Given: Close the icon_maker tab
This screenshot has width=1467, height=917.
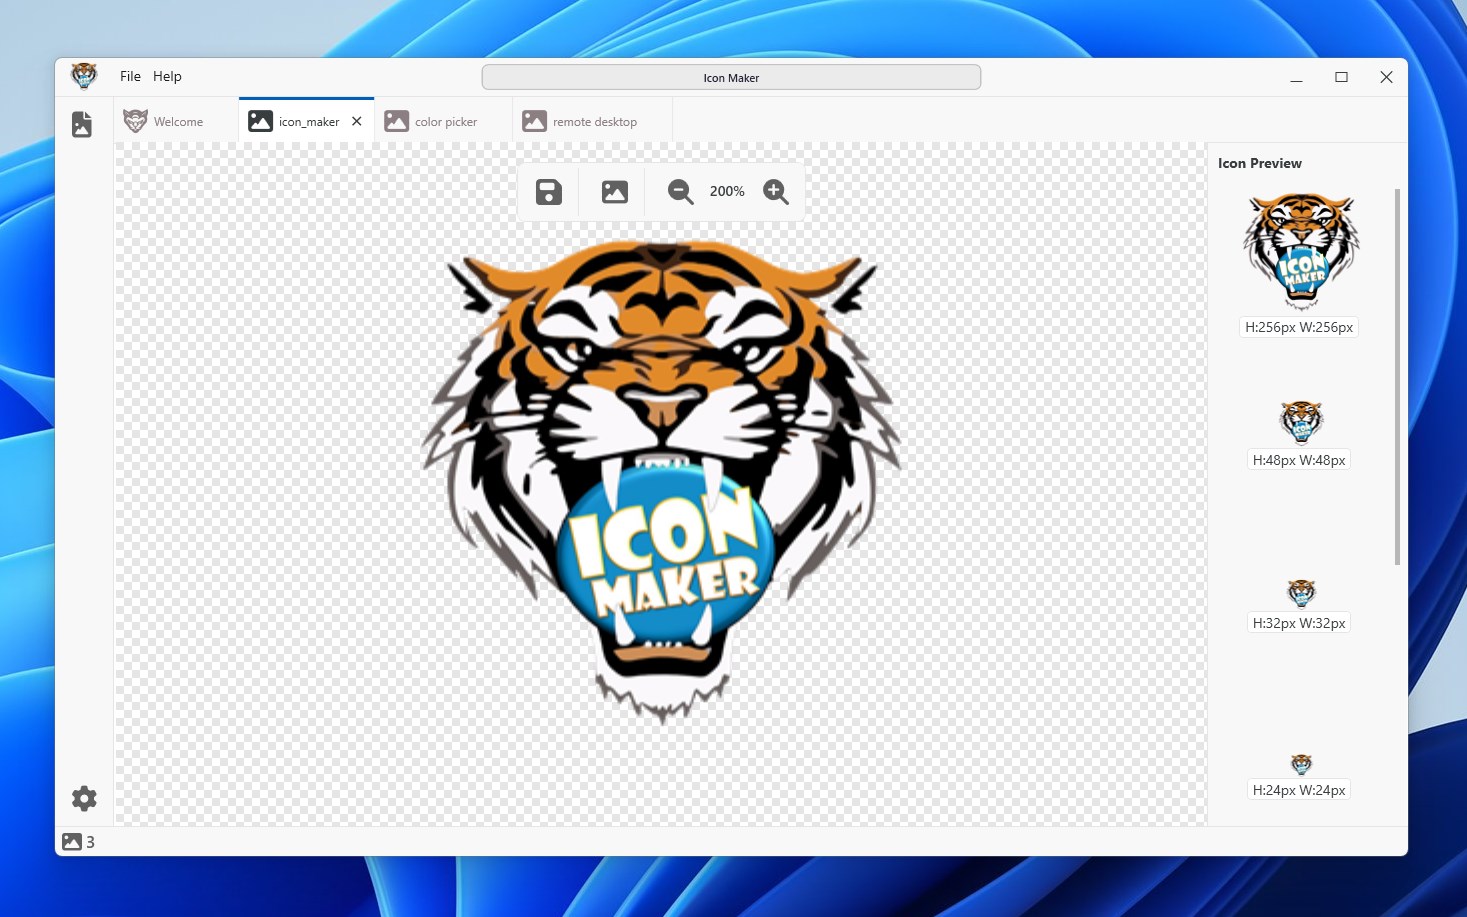Looking at the screenshot, I should click(x=356, y=120).
